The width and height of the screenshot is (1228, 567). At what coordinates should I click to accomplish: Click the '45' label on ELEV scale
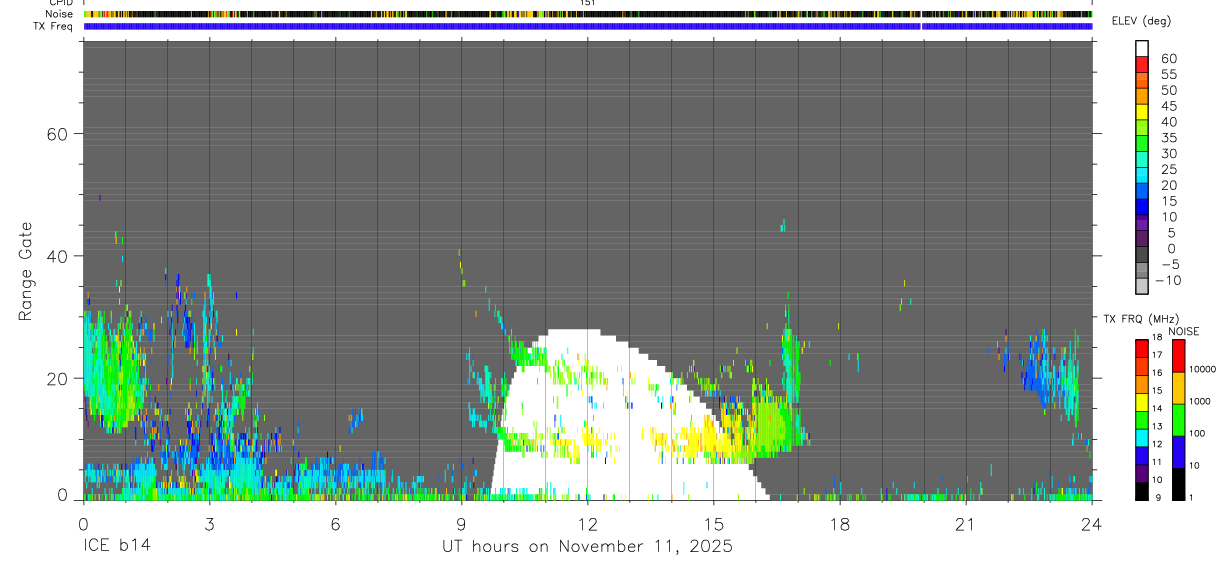coord(1168,106)
